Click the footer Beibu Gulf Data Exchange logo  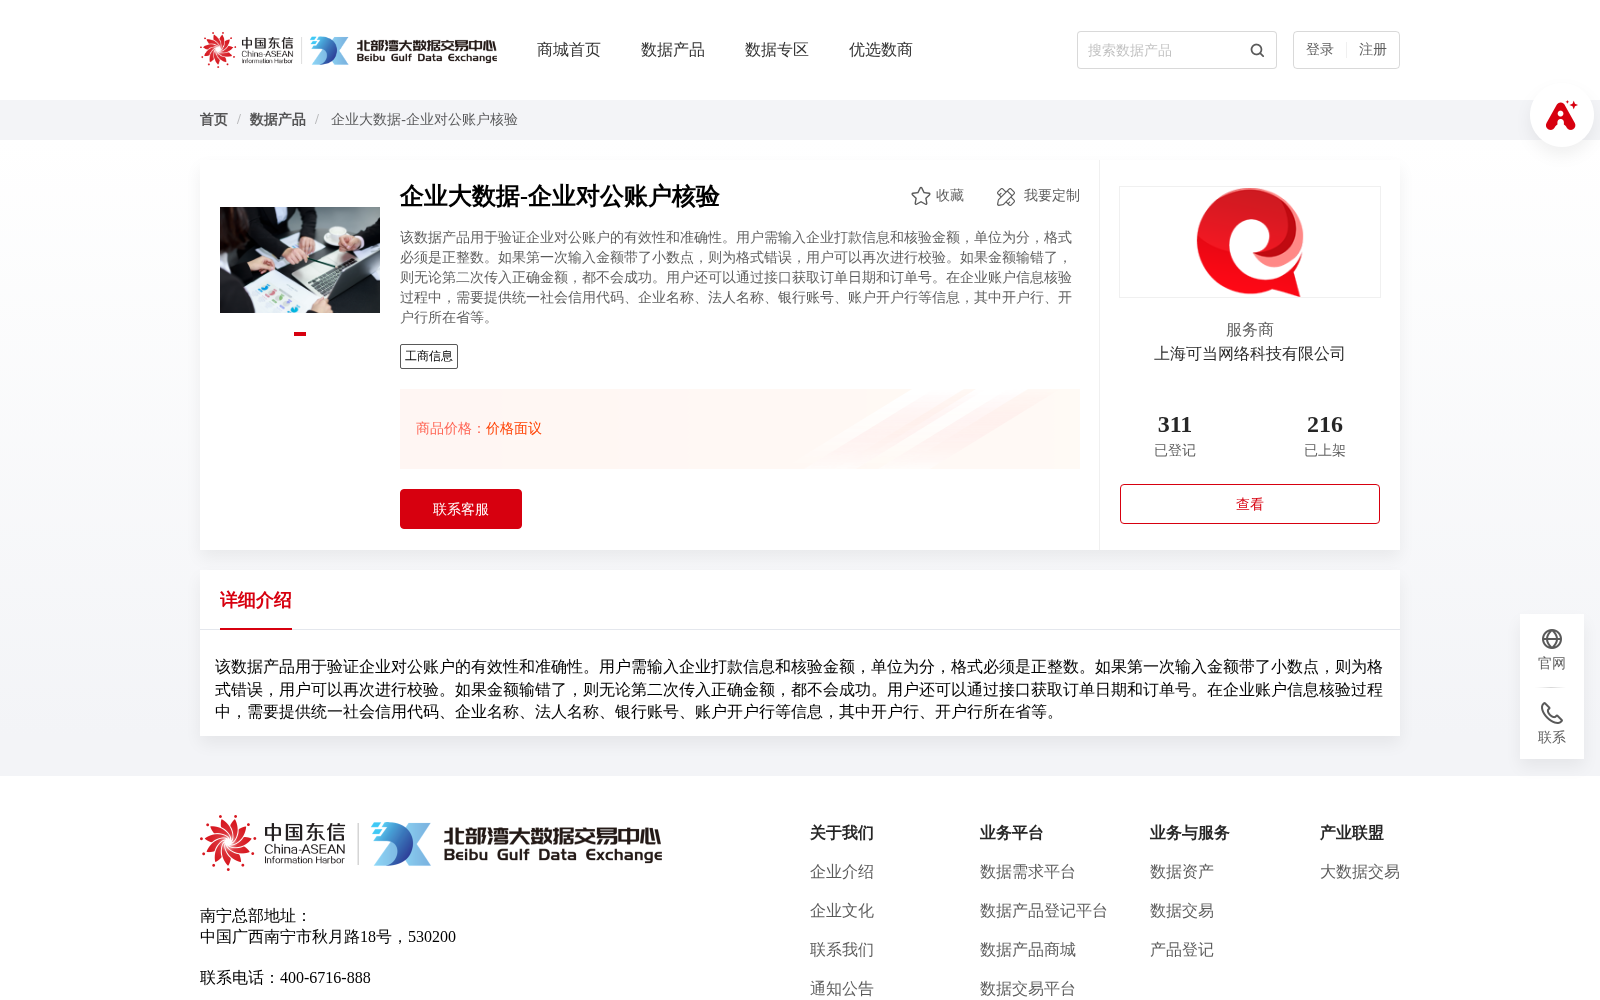(x=517, y=844)
